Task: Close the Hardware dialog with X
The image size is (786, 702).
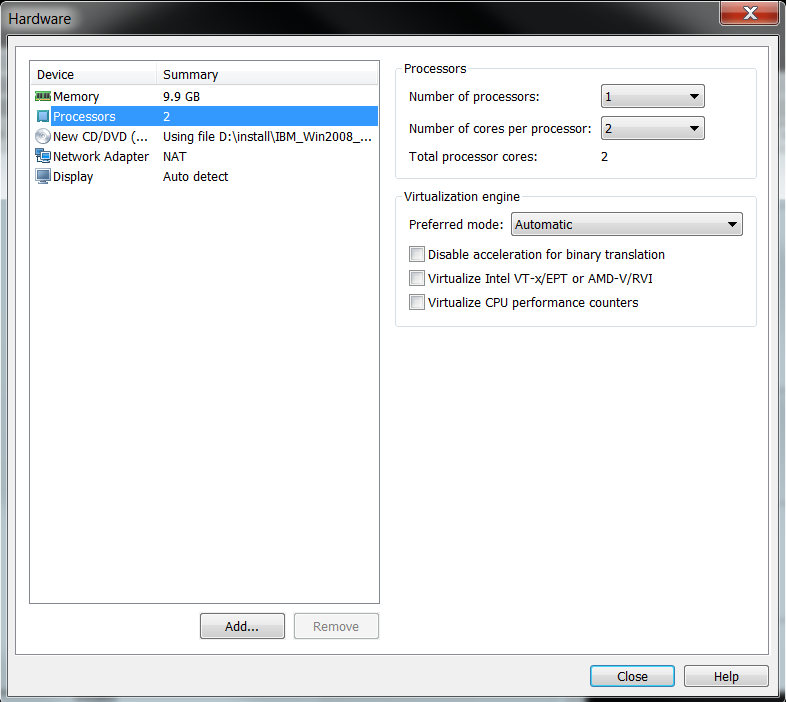Action: point(749,13)
